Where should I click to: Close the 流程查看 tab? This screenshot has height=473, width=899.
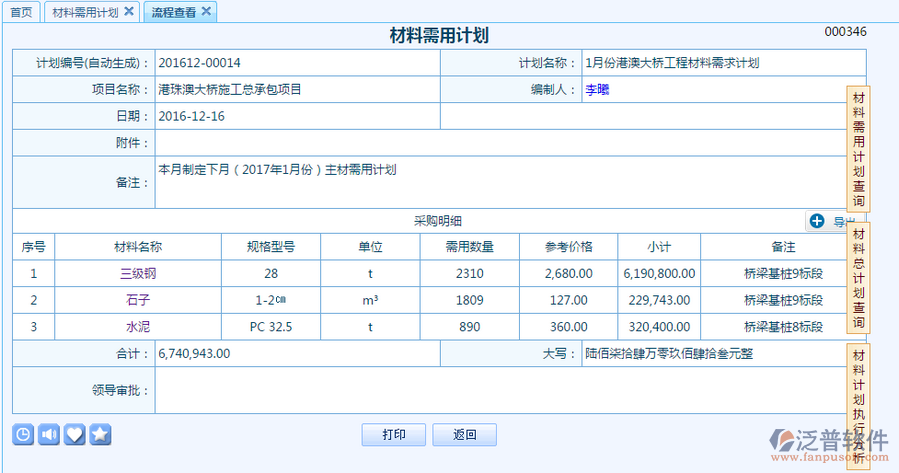pyautogui.click(x=206, y=12)
